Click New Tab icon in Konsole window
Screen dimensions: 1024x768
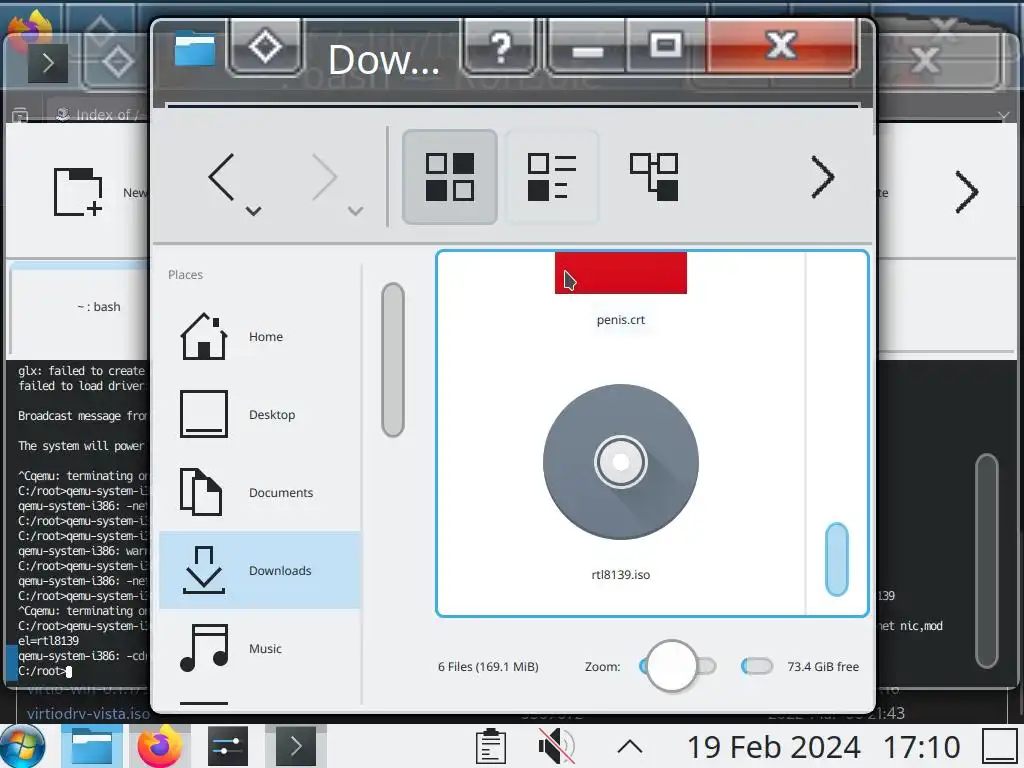77,191
